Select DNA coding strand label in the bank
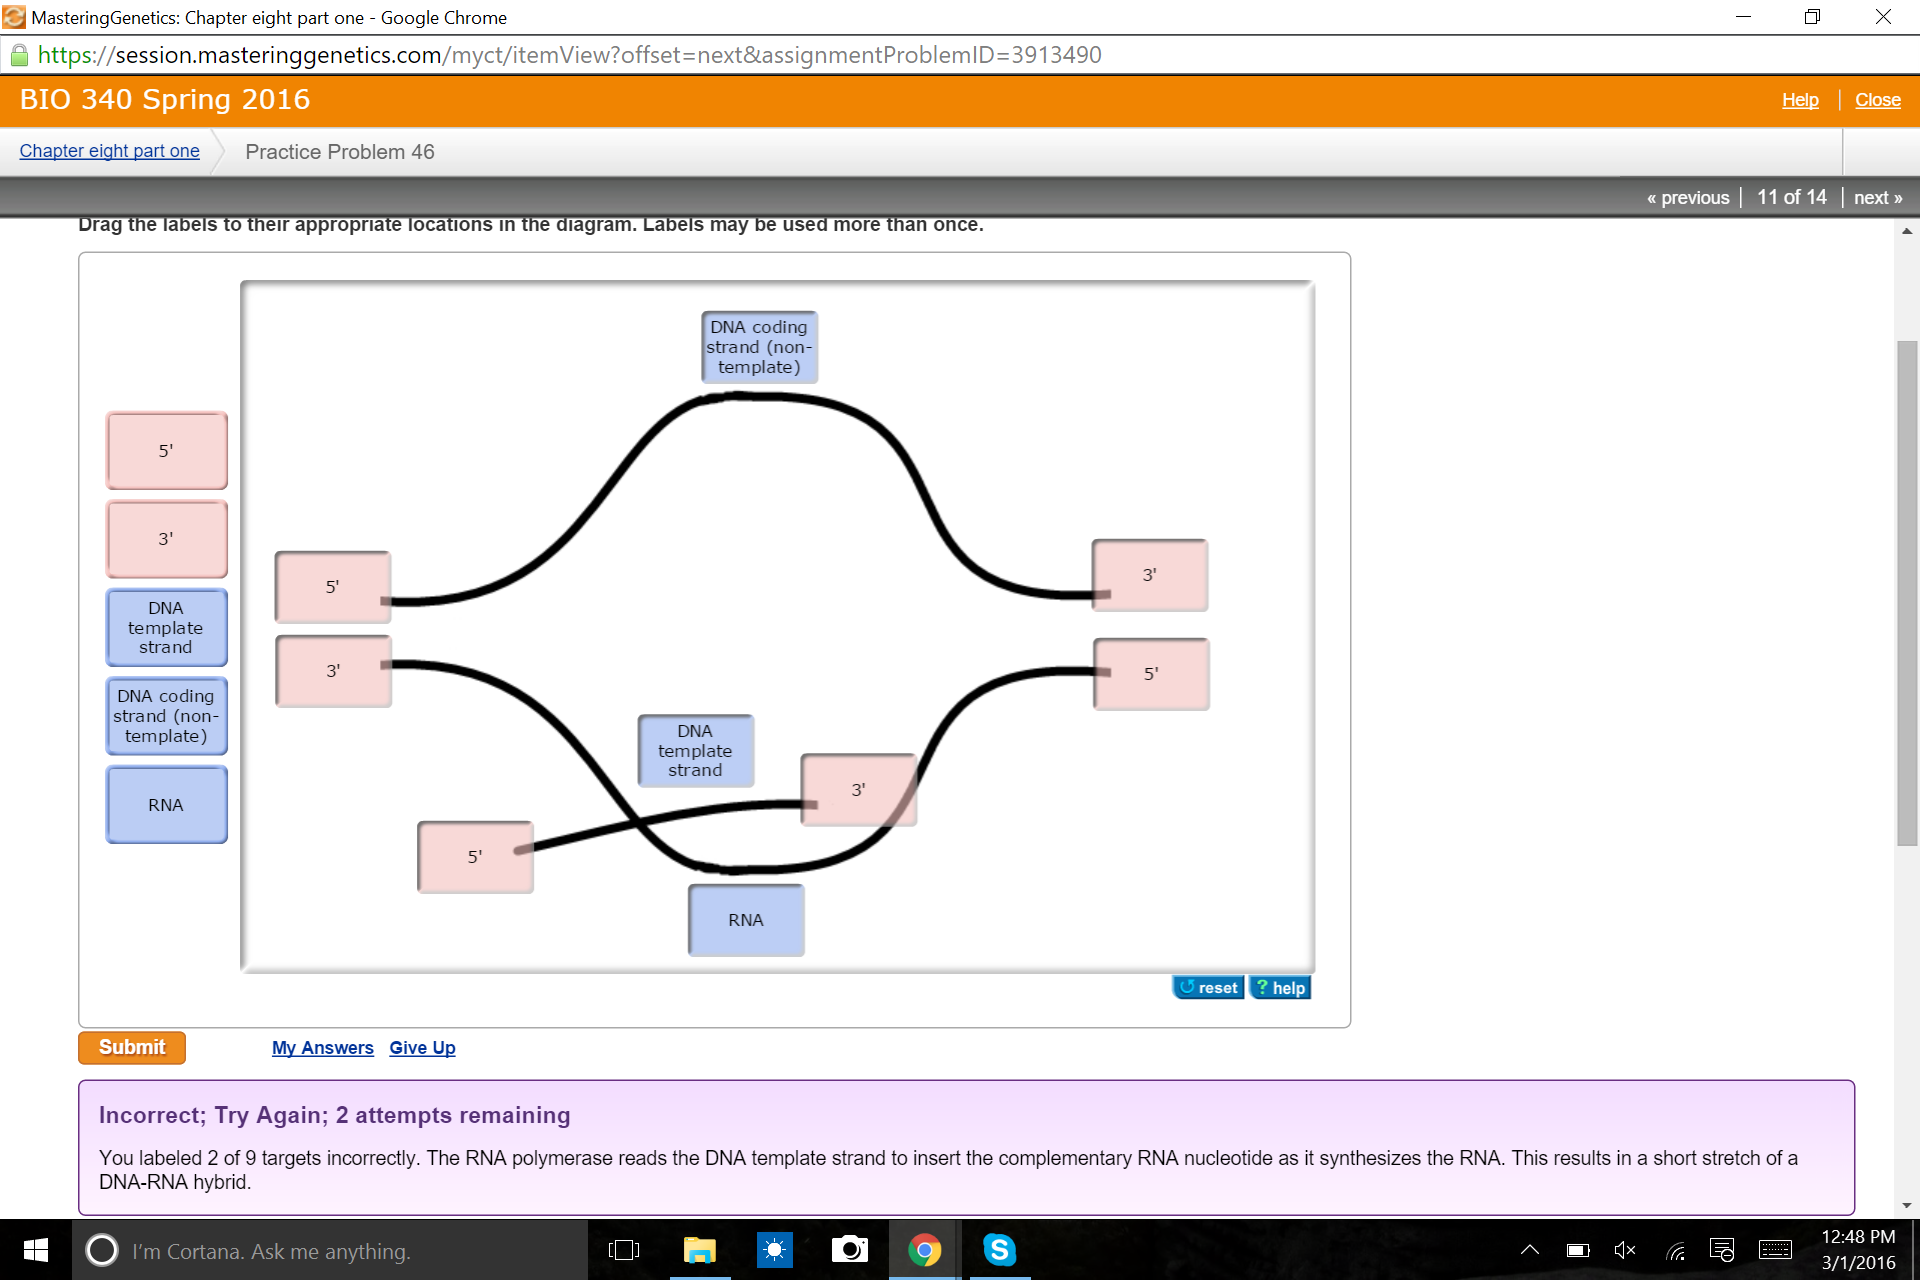The height and width of the screenshot is (1280, 1920). [x=166, y=716]
